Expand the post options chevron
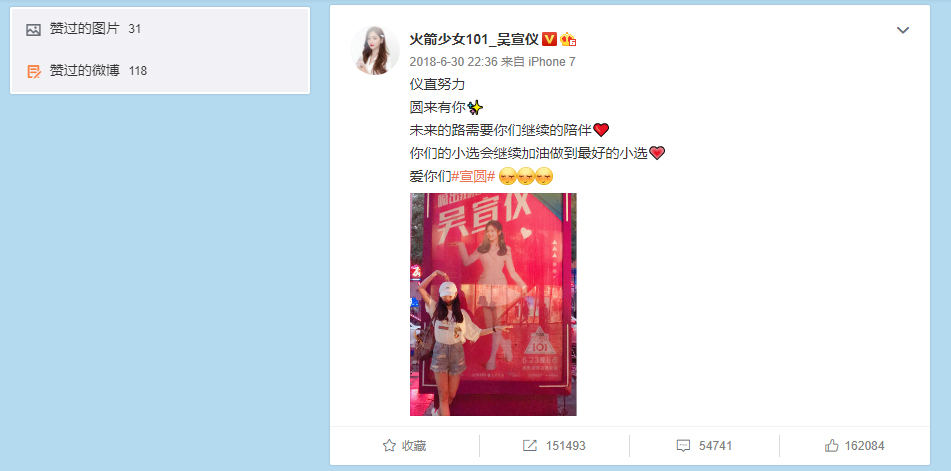The image size is (951, 471). tap(903, 30)
